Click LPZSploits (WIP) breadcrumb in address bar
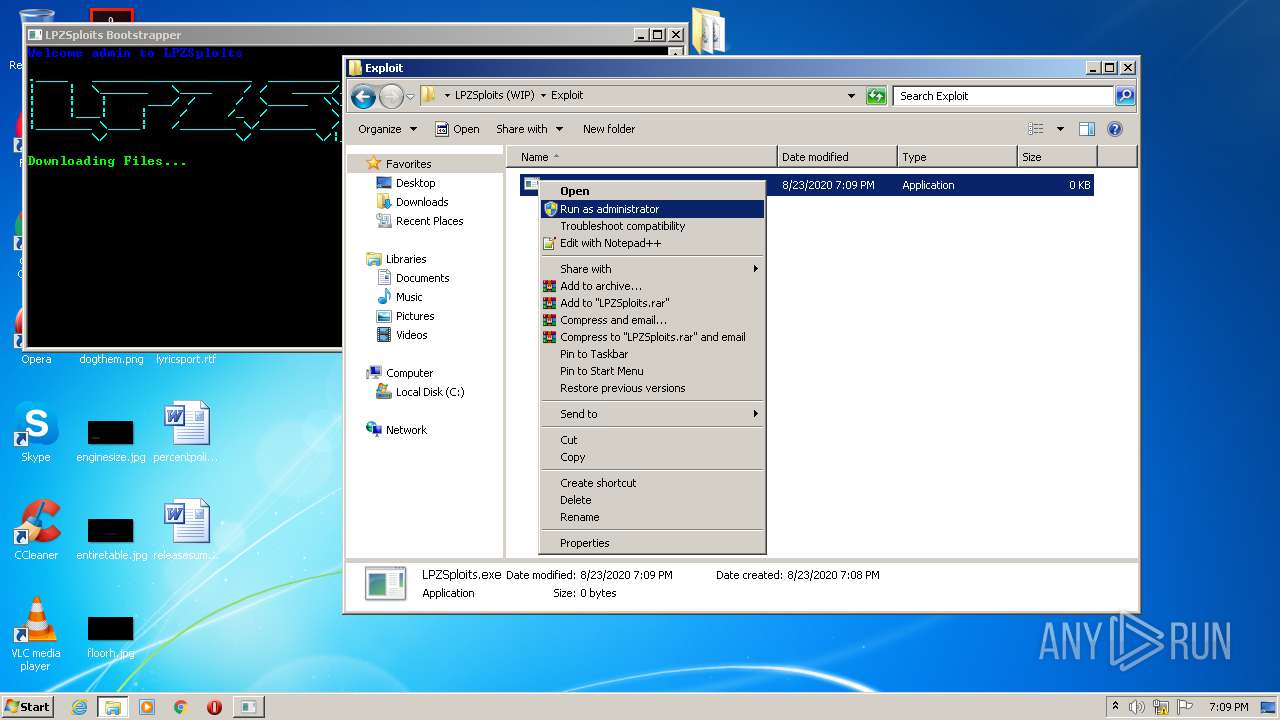Image resolution: width=1280 pixels, height=720 pixels. pos(495,96)
